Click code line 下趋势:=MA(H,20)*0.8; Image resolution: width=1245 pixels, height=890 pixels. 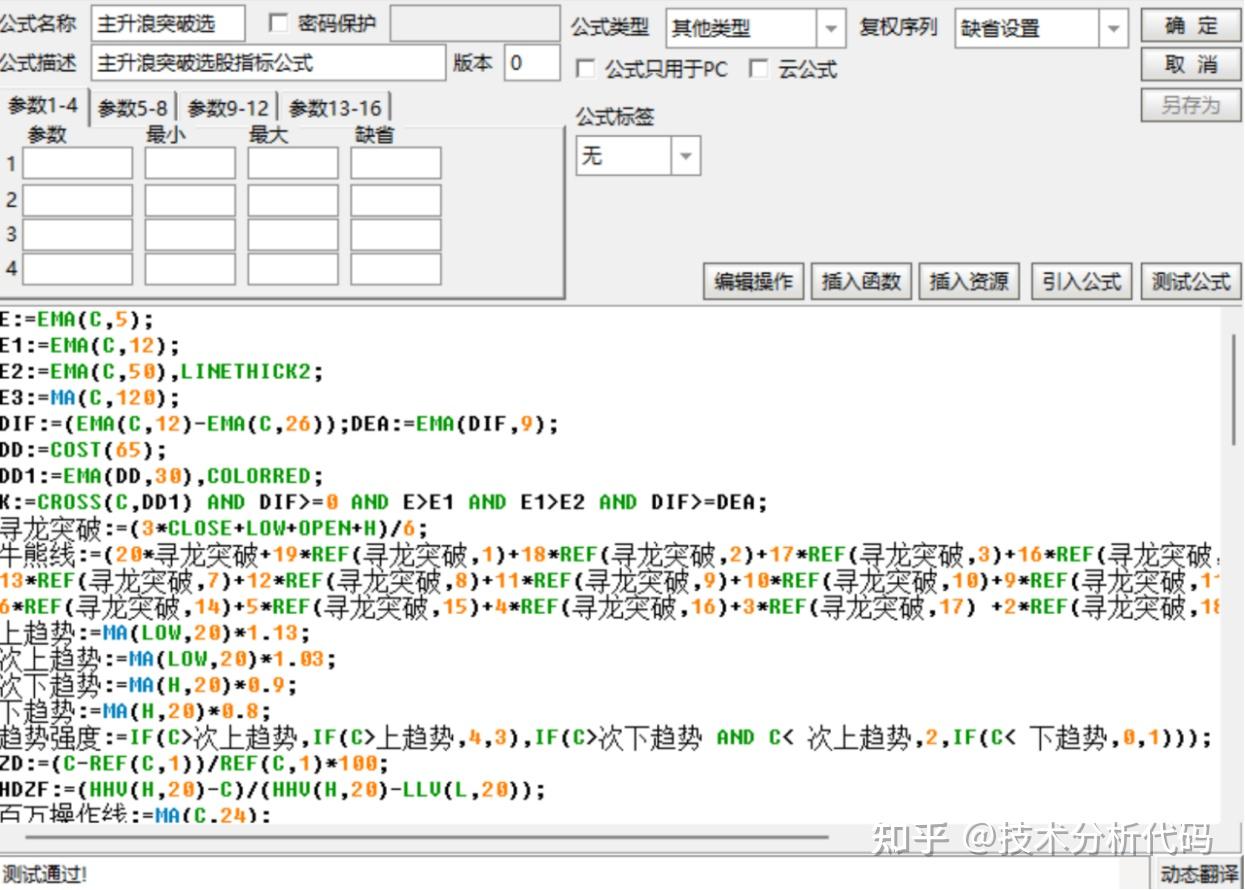[x=136, y=712]
